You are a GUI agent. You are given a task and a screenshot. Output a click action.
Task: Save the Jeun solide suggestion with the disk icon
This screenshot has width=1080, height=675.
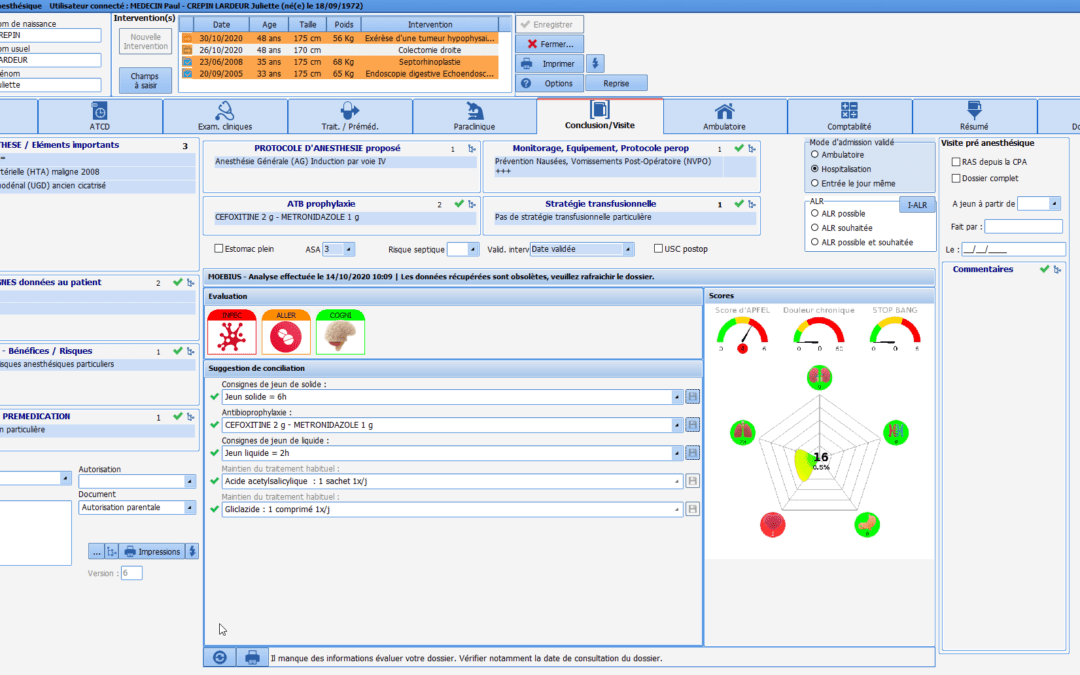[x=693, y=396]
